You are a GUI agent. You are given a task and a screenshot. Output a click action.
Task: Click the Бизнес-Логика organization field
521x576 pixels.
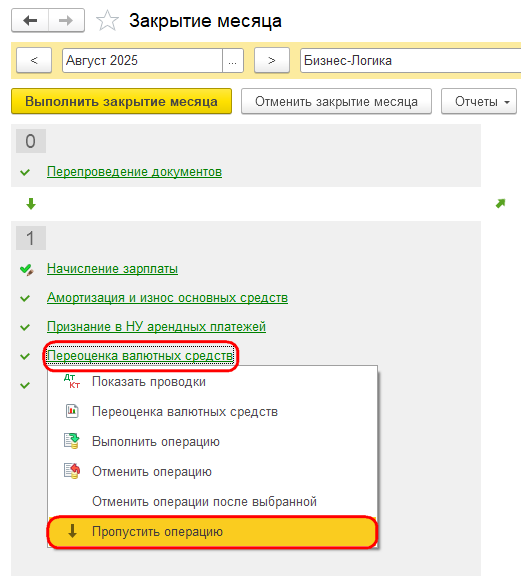(x=410, y=60)
